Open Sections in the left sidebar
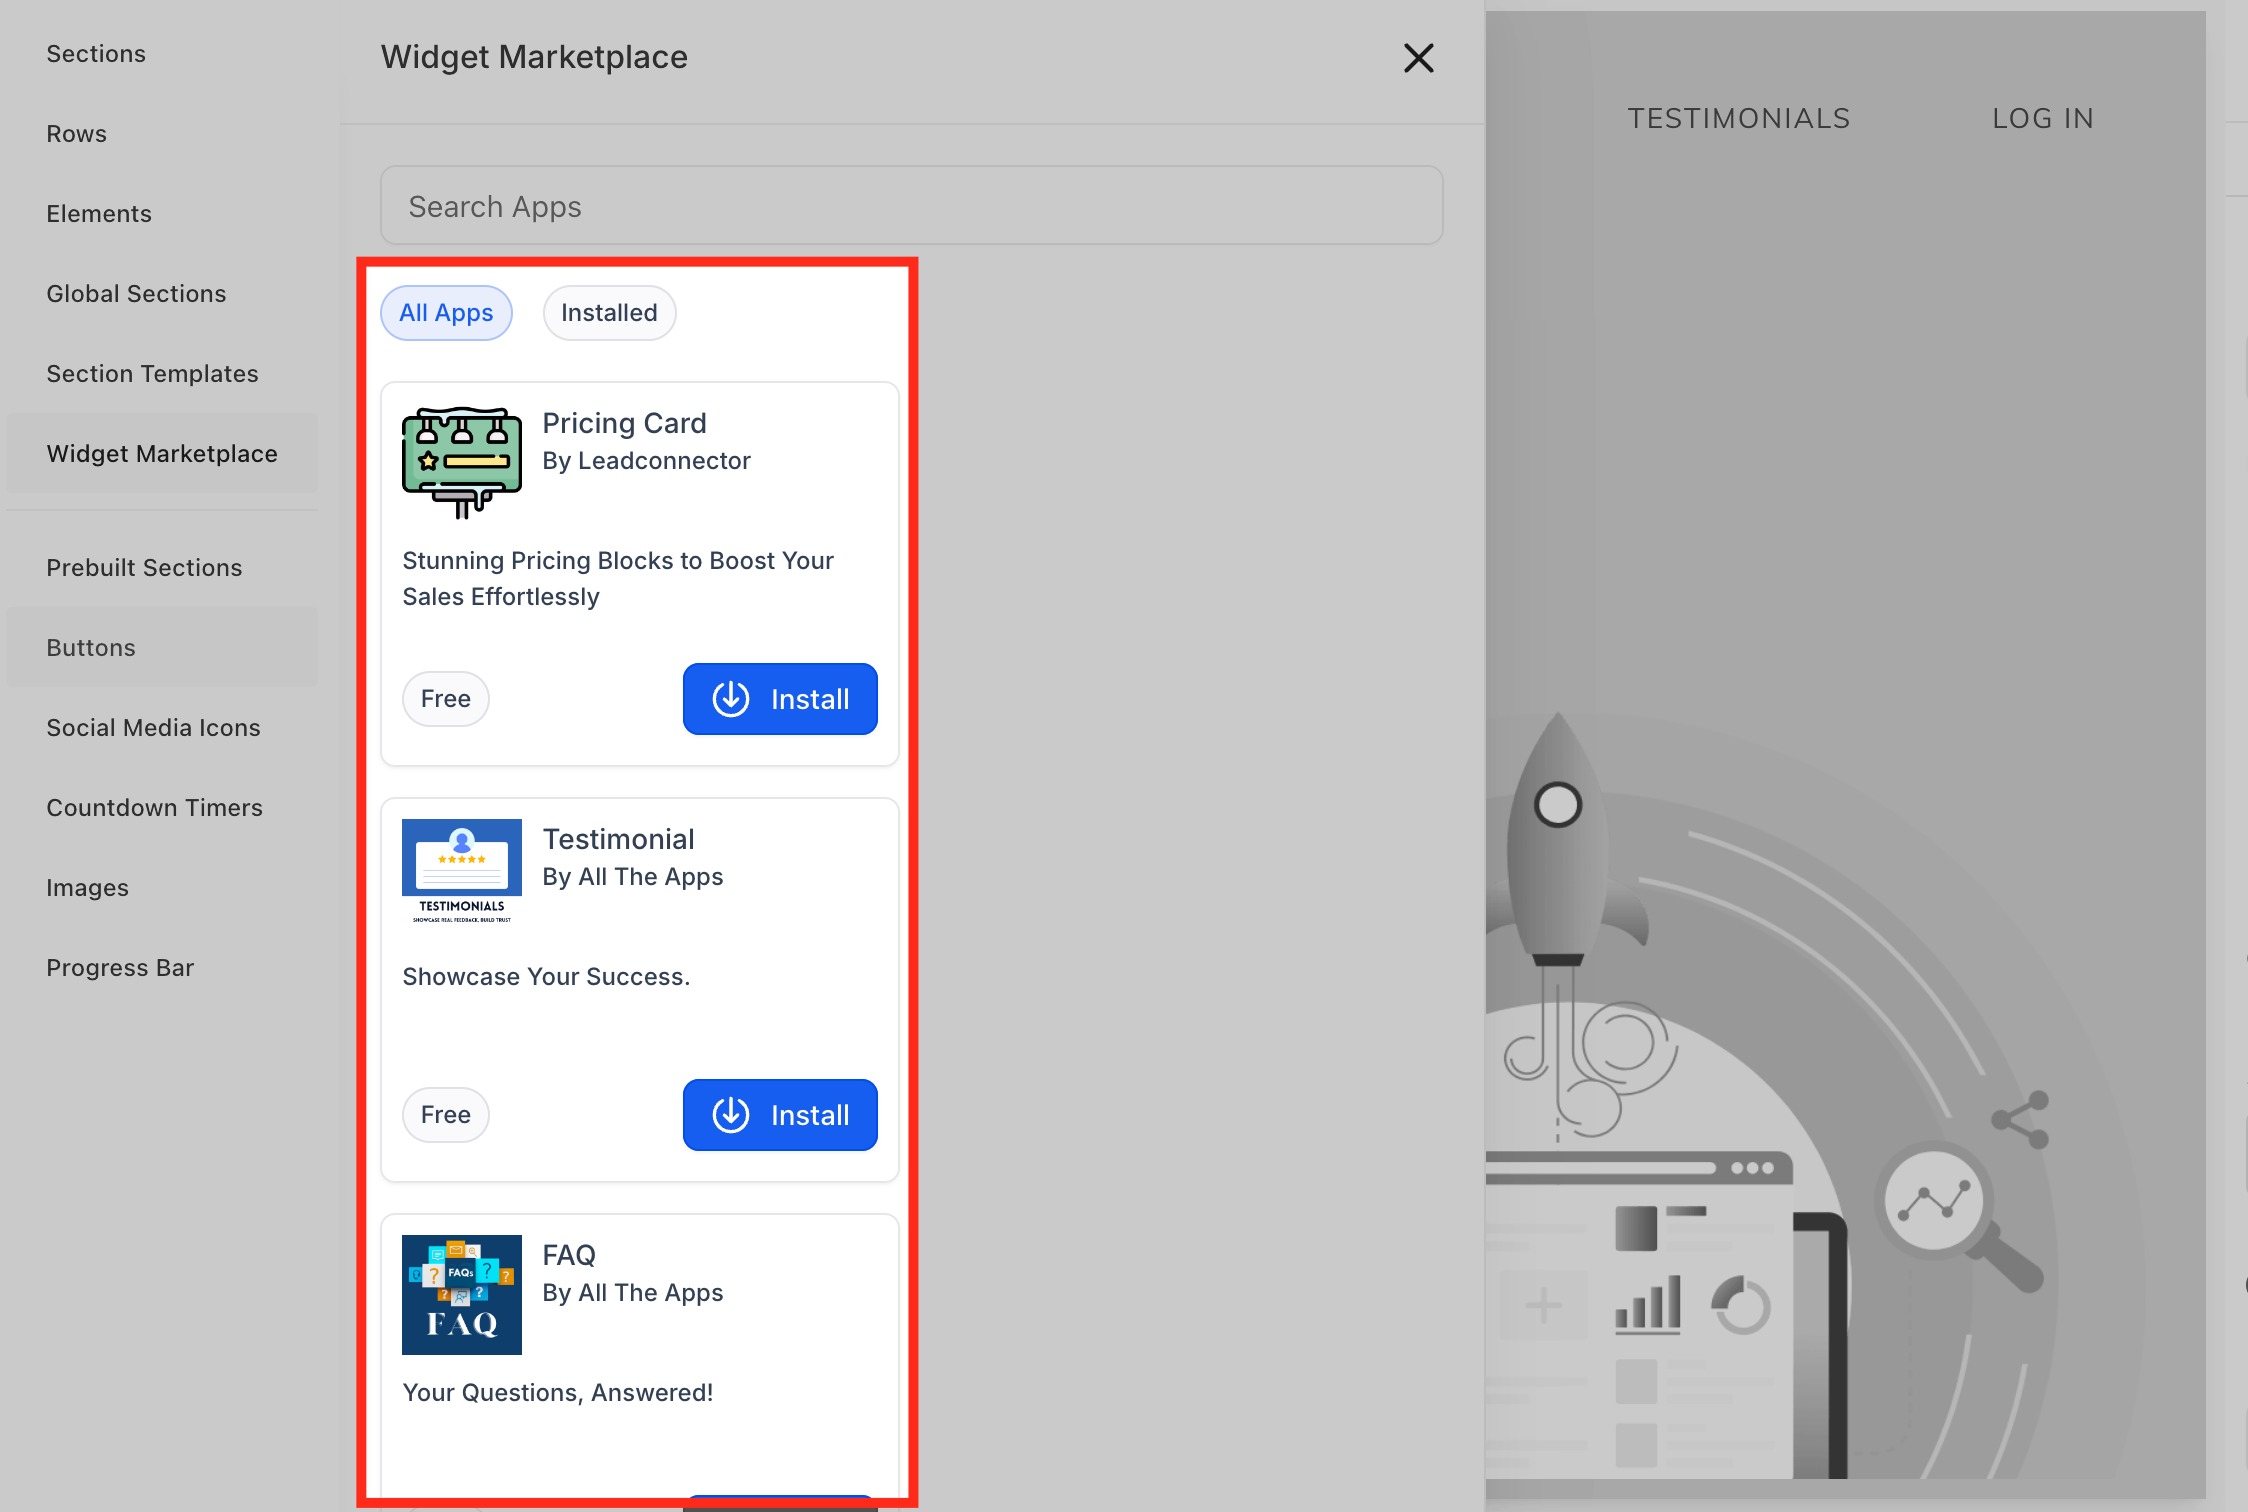 tap(96, 54)
